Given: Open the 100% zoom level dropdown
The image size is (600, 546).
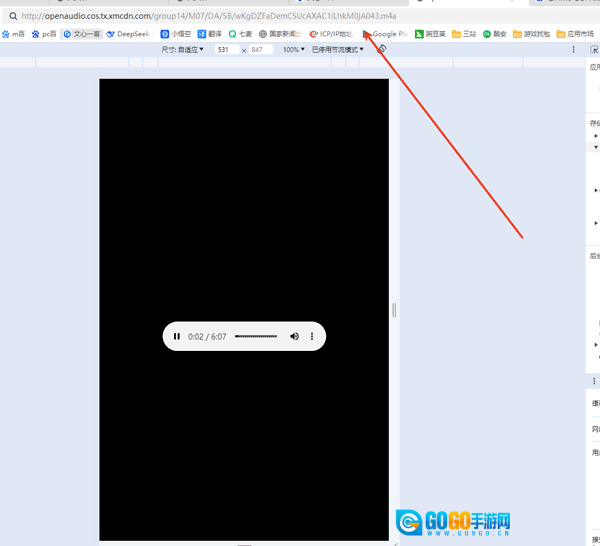Looking at the screenshot, I should [x=293, y=49].
